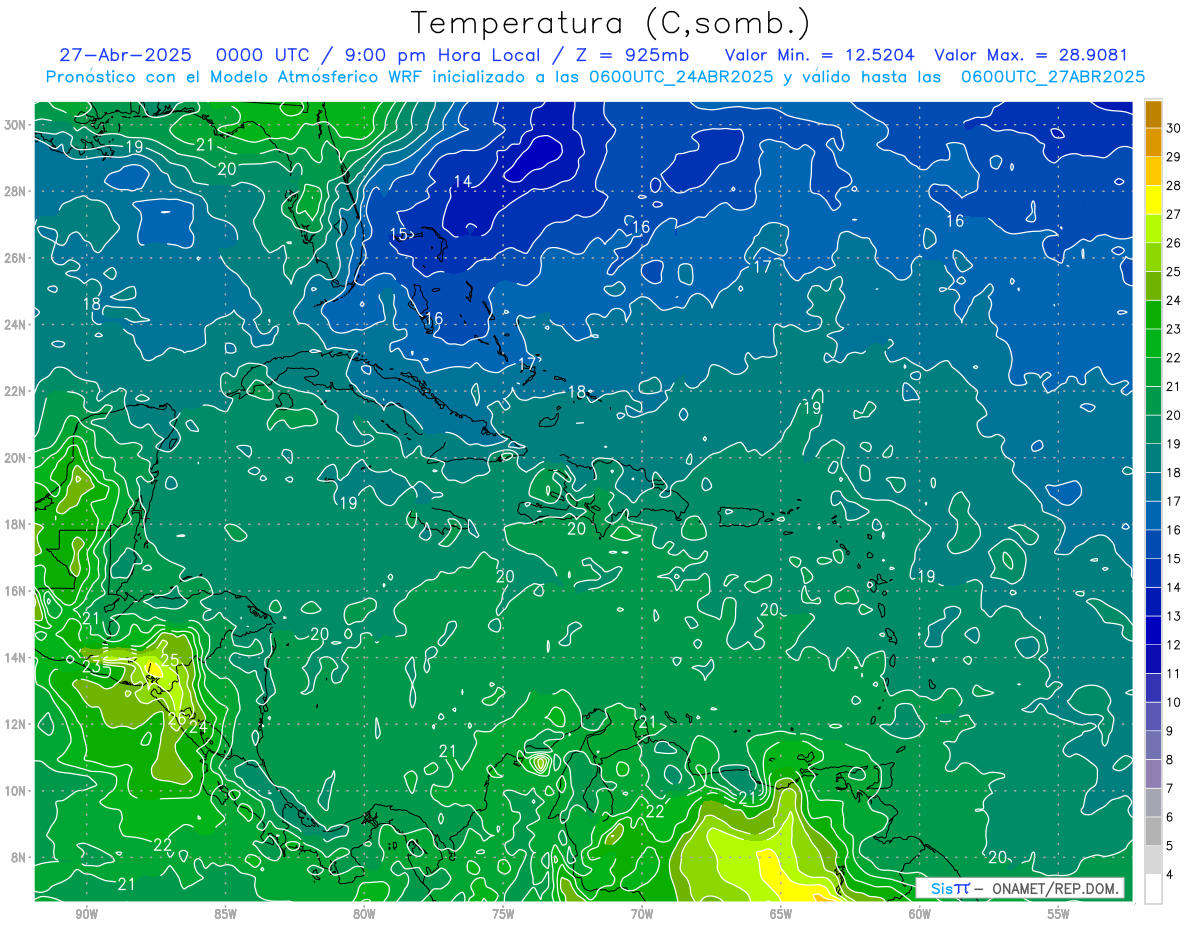Viewport: 1200px width, 927px height.
Task: Click the title 'Temperatura (C,somb.)'
Action: [x=610, y=23]
